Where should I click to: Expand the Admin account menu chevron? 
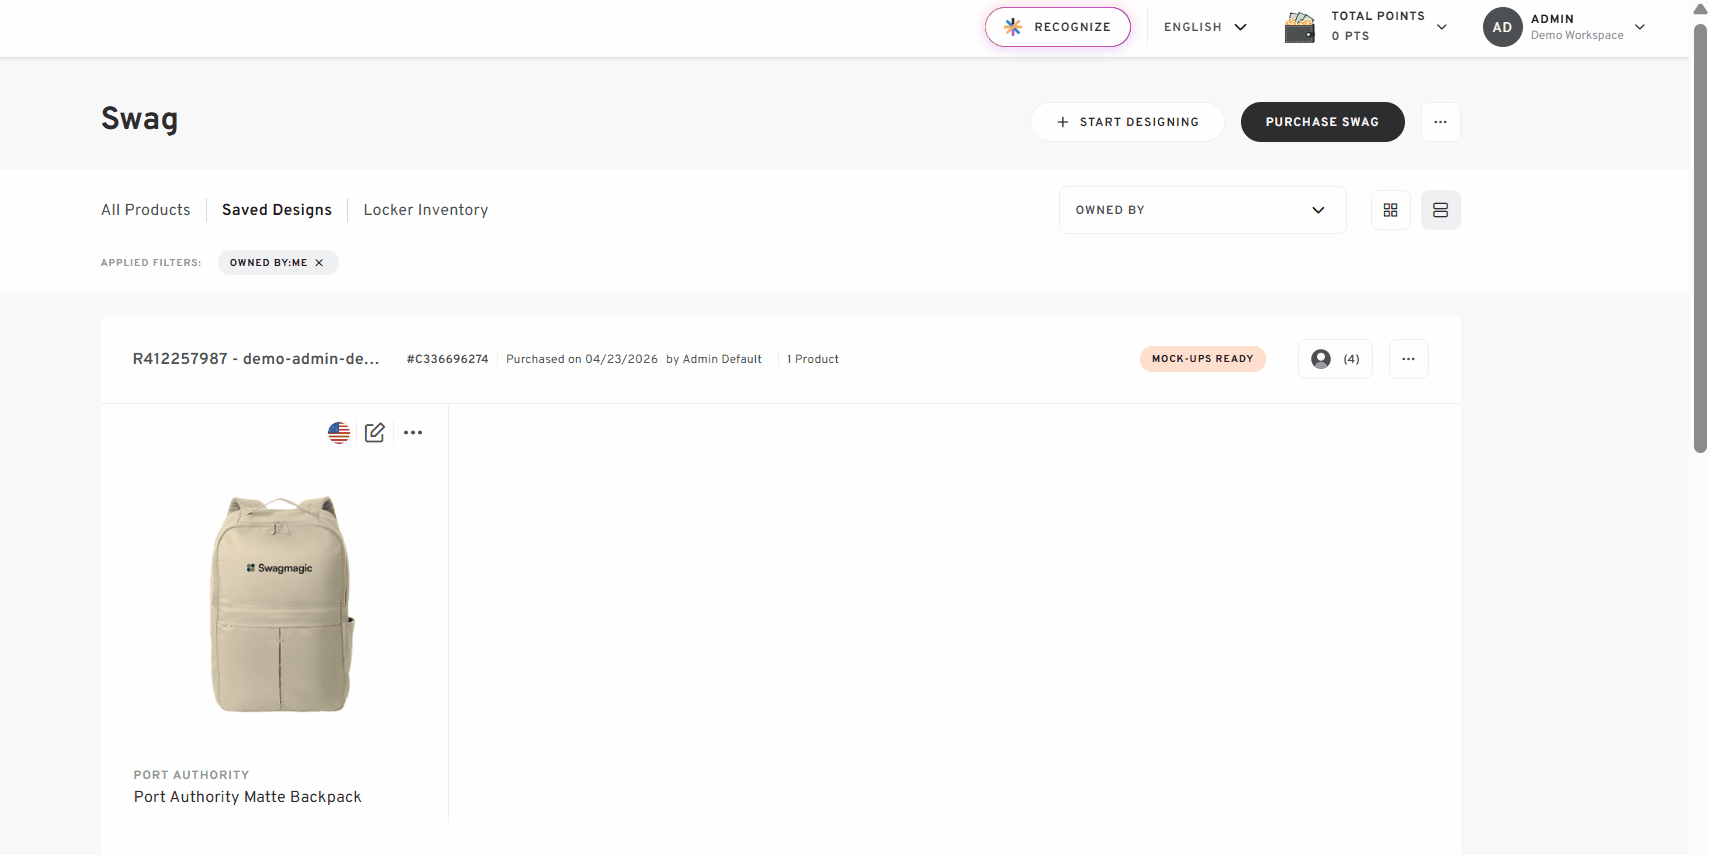point(1640,27)
